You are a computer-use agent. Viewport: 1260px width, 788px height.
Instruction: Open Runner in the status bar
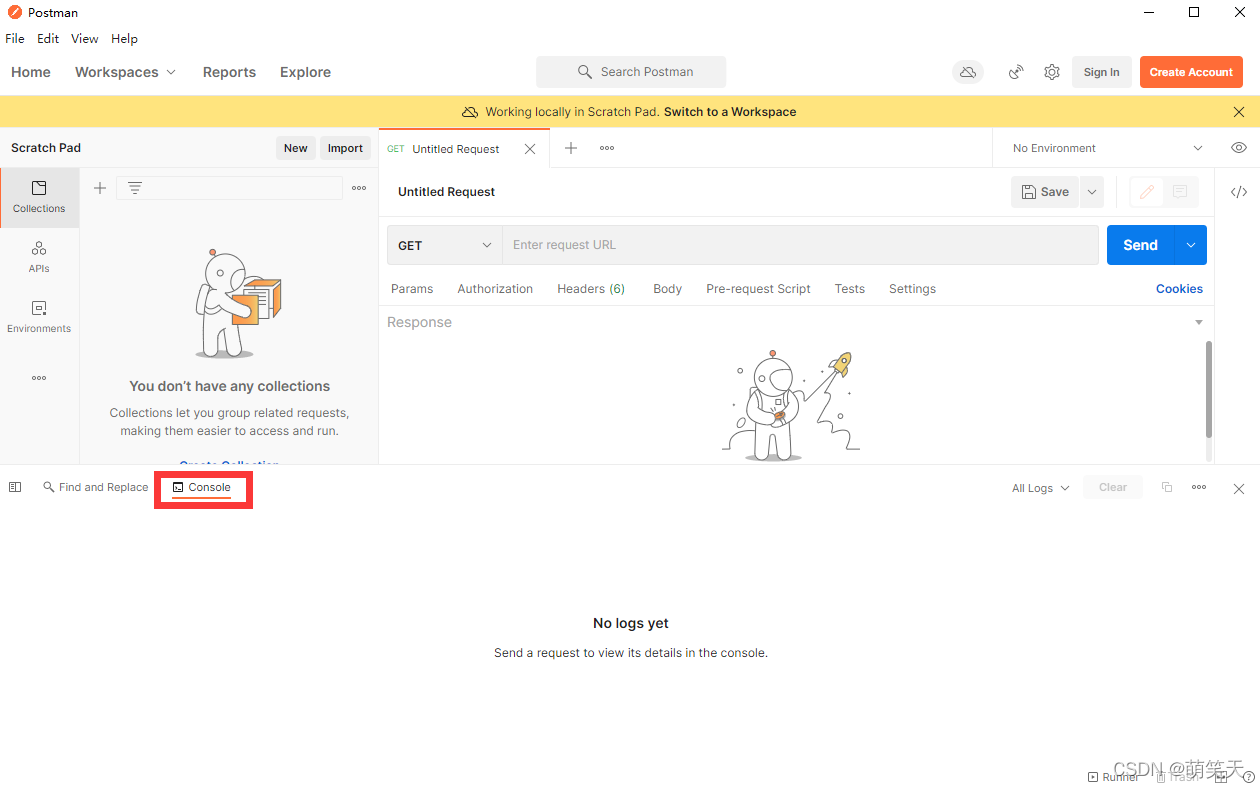pyautogui.click(x=1113, y=777)
